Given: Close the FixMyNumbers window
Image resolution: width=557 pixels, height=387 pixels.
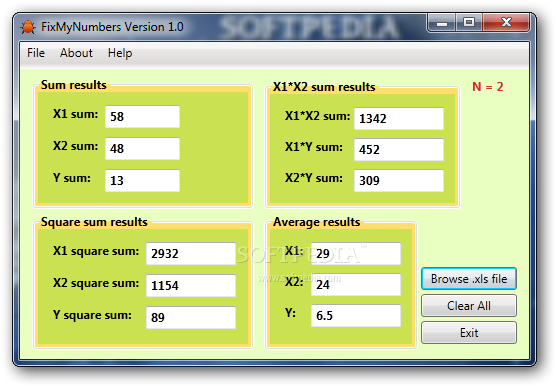Looking at the screenshot, I should pos(506,23).
